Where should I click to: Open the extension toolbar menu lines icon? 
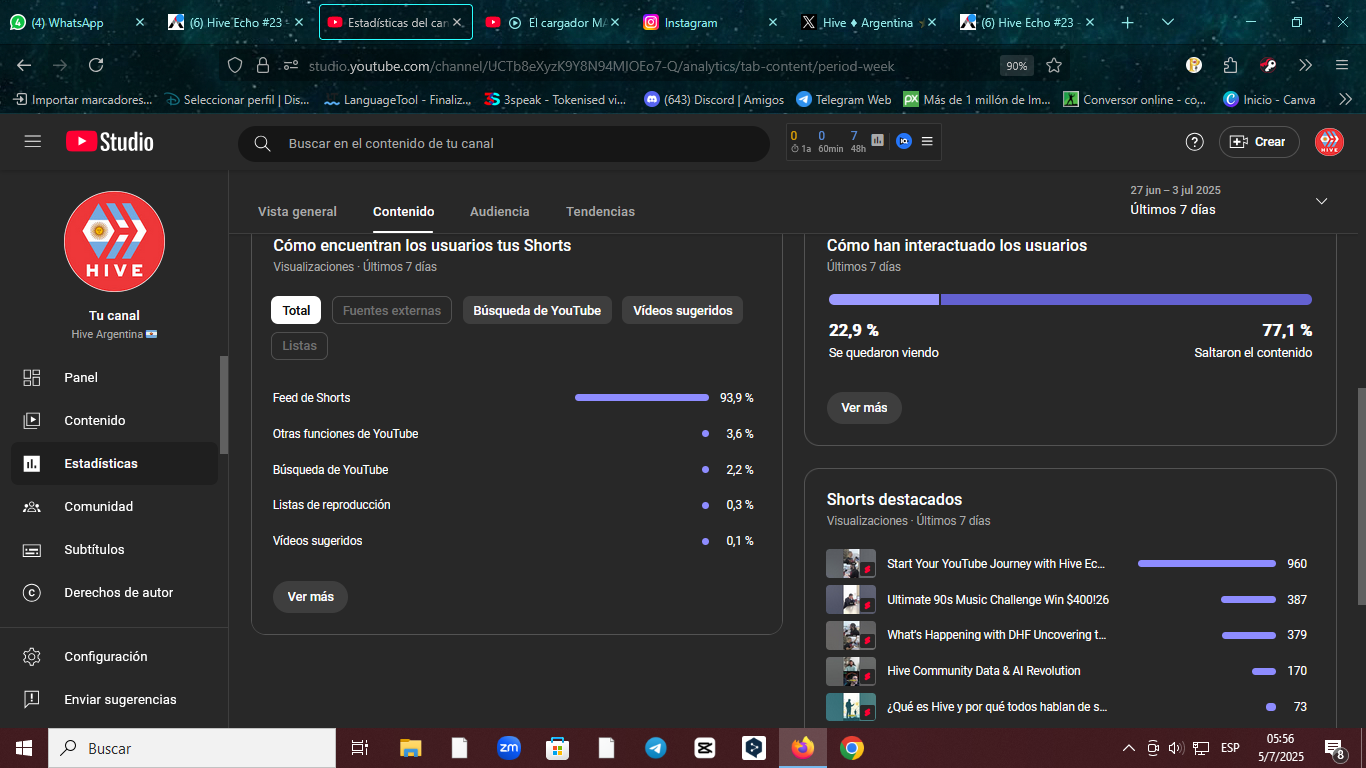[x=927, y=141]
